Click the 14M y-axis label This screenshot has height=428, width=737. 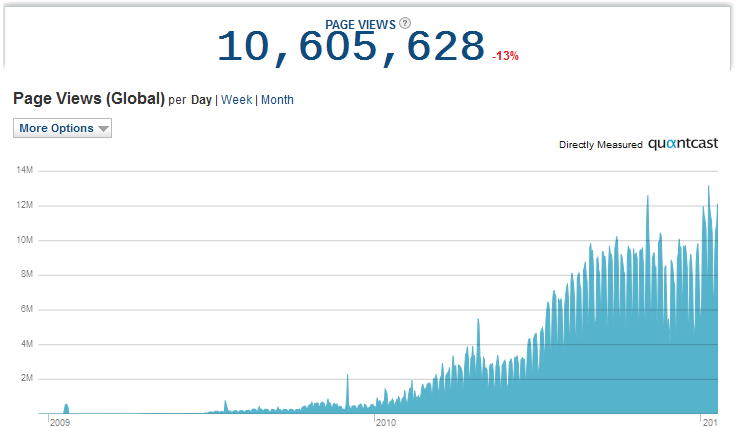(x=24, y=170)
